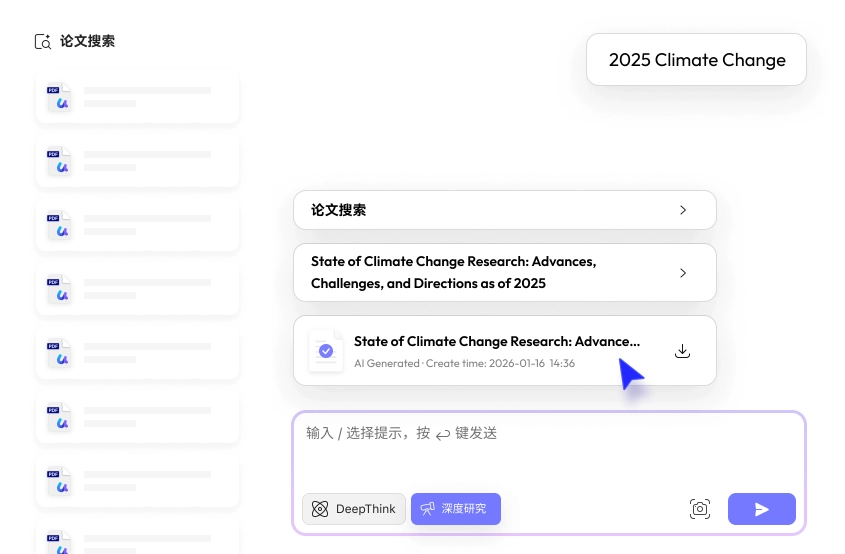This screenshot has width=845, height=554.
Task: Expand the 论文搜索 step row
Action: click(x=504, y=210)
